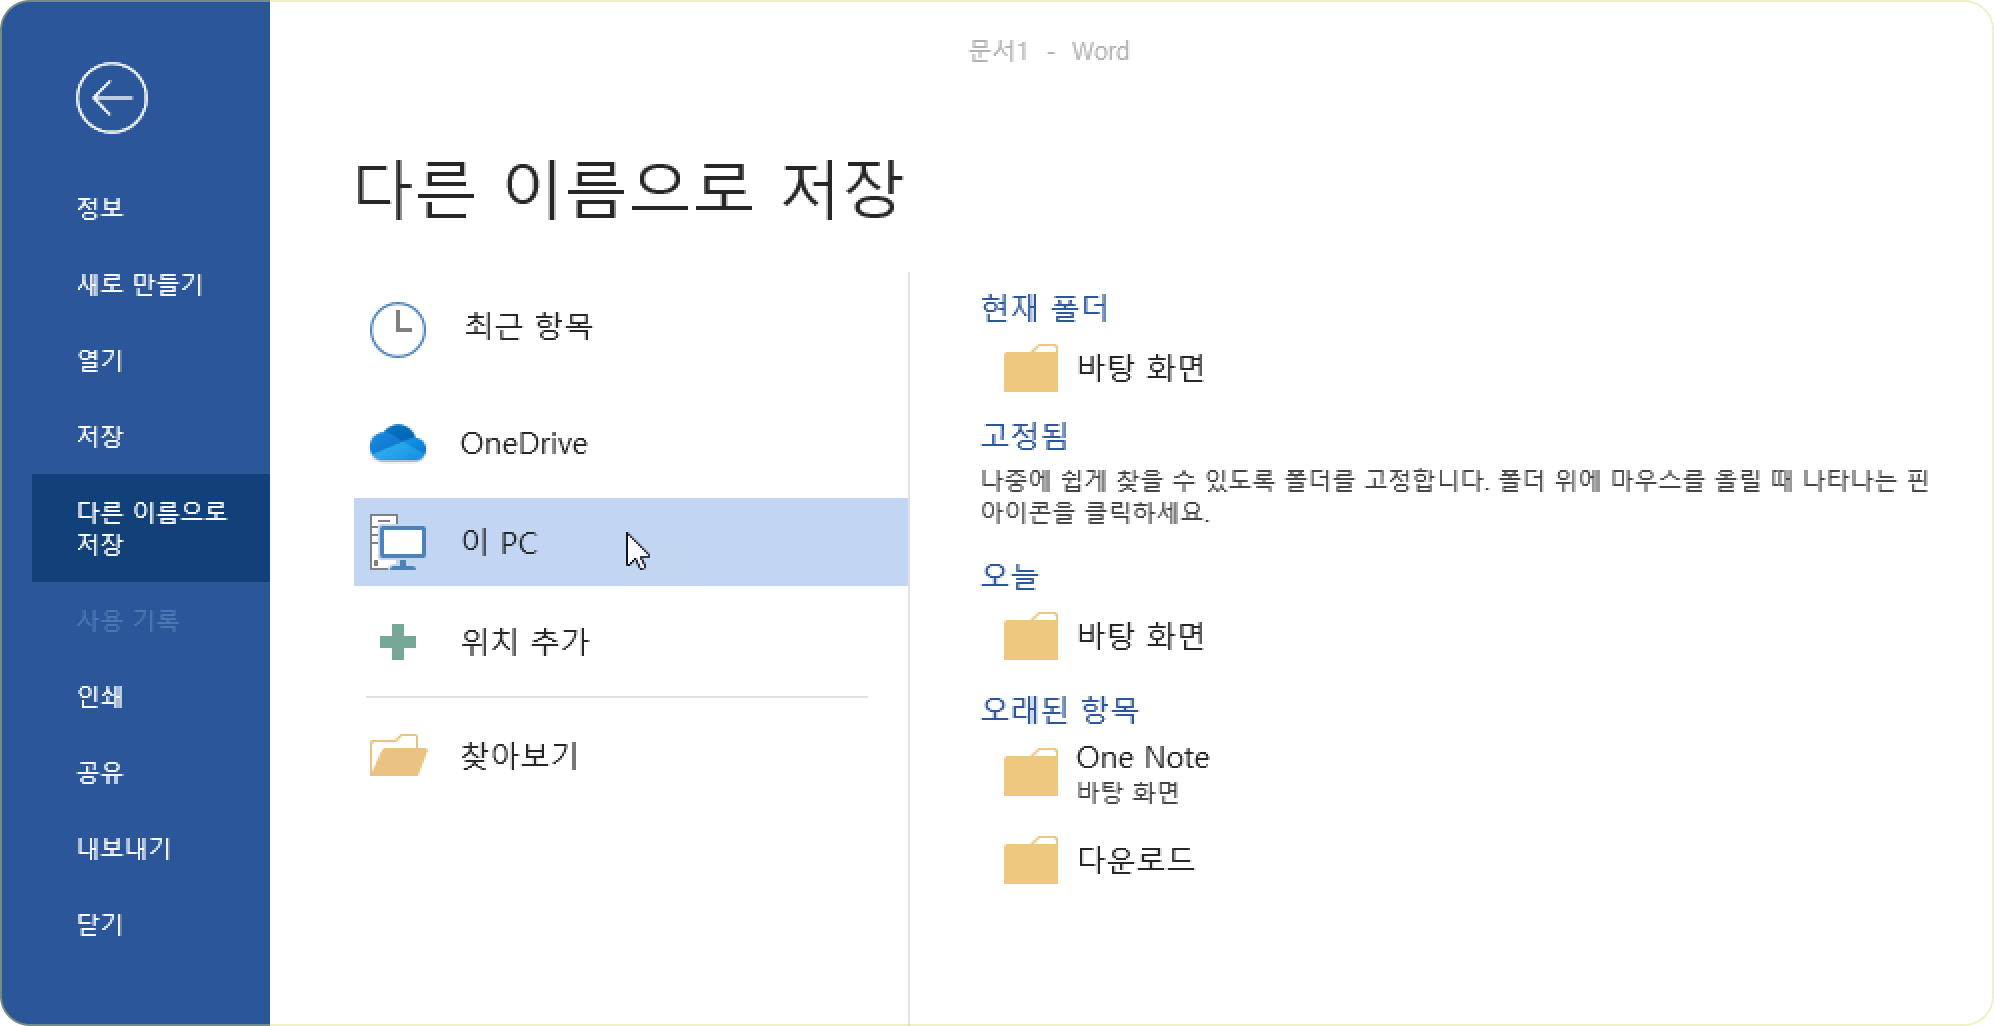Select 열기 in the sidebar
This screenshot has height=1026, width=1994.
point(100,360)
